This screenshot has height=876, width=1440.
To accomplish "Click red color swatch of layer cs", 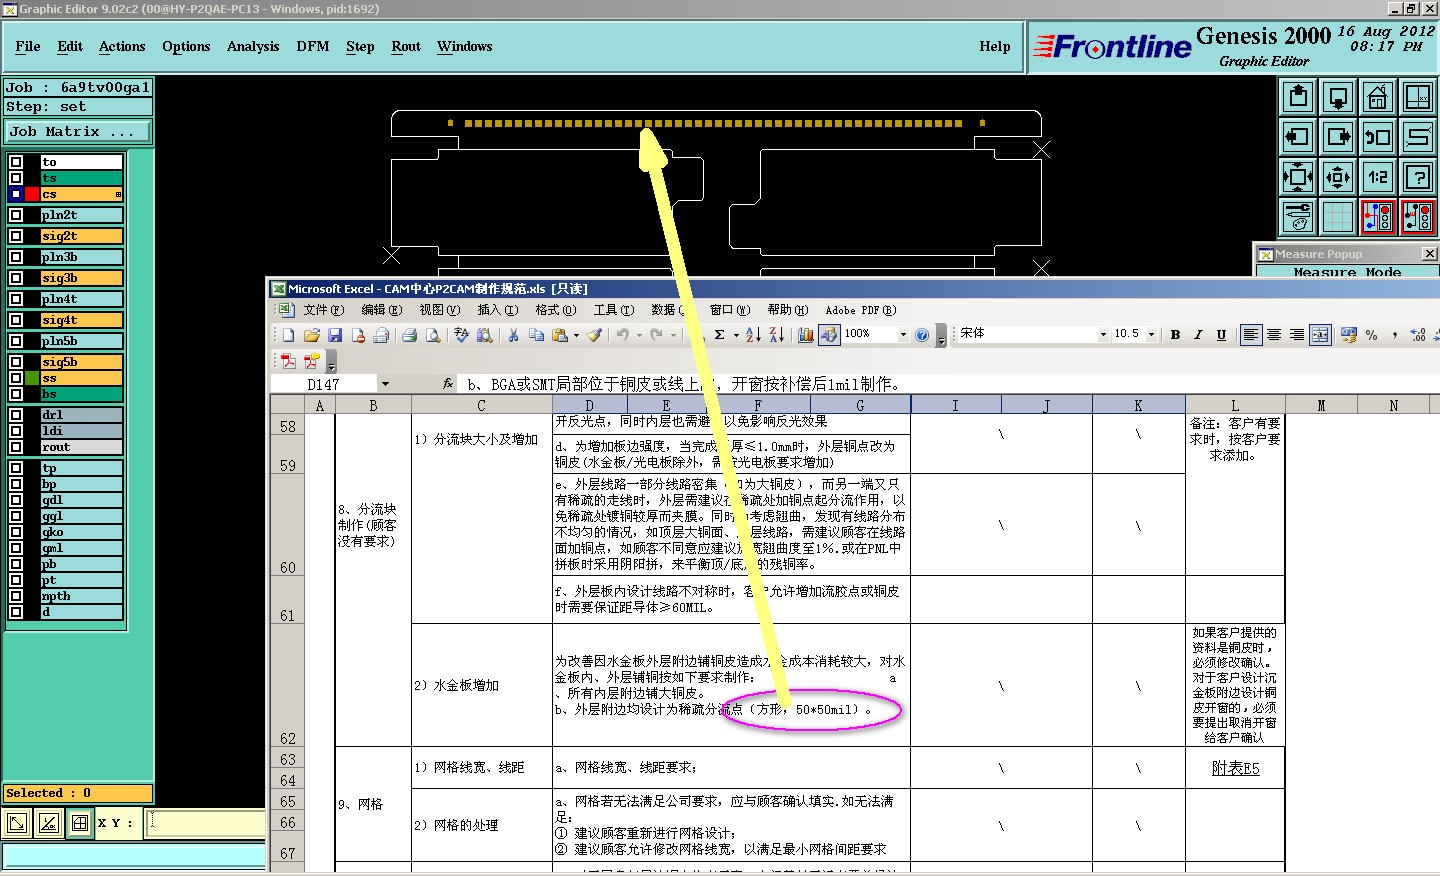I will click(x=32, y=194).
